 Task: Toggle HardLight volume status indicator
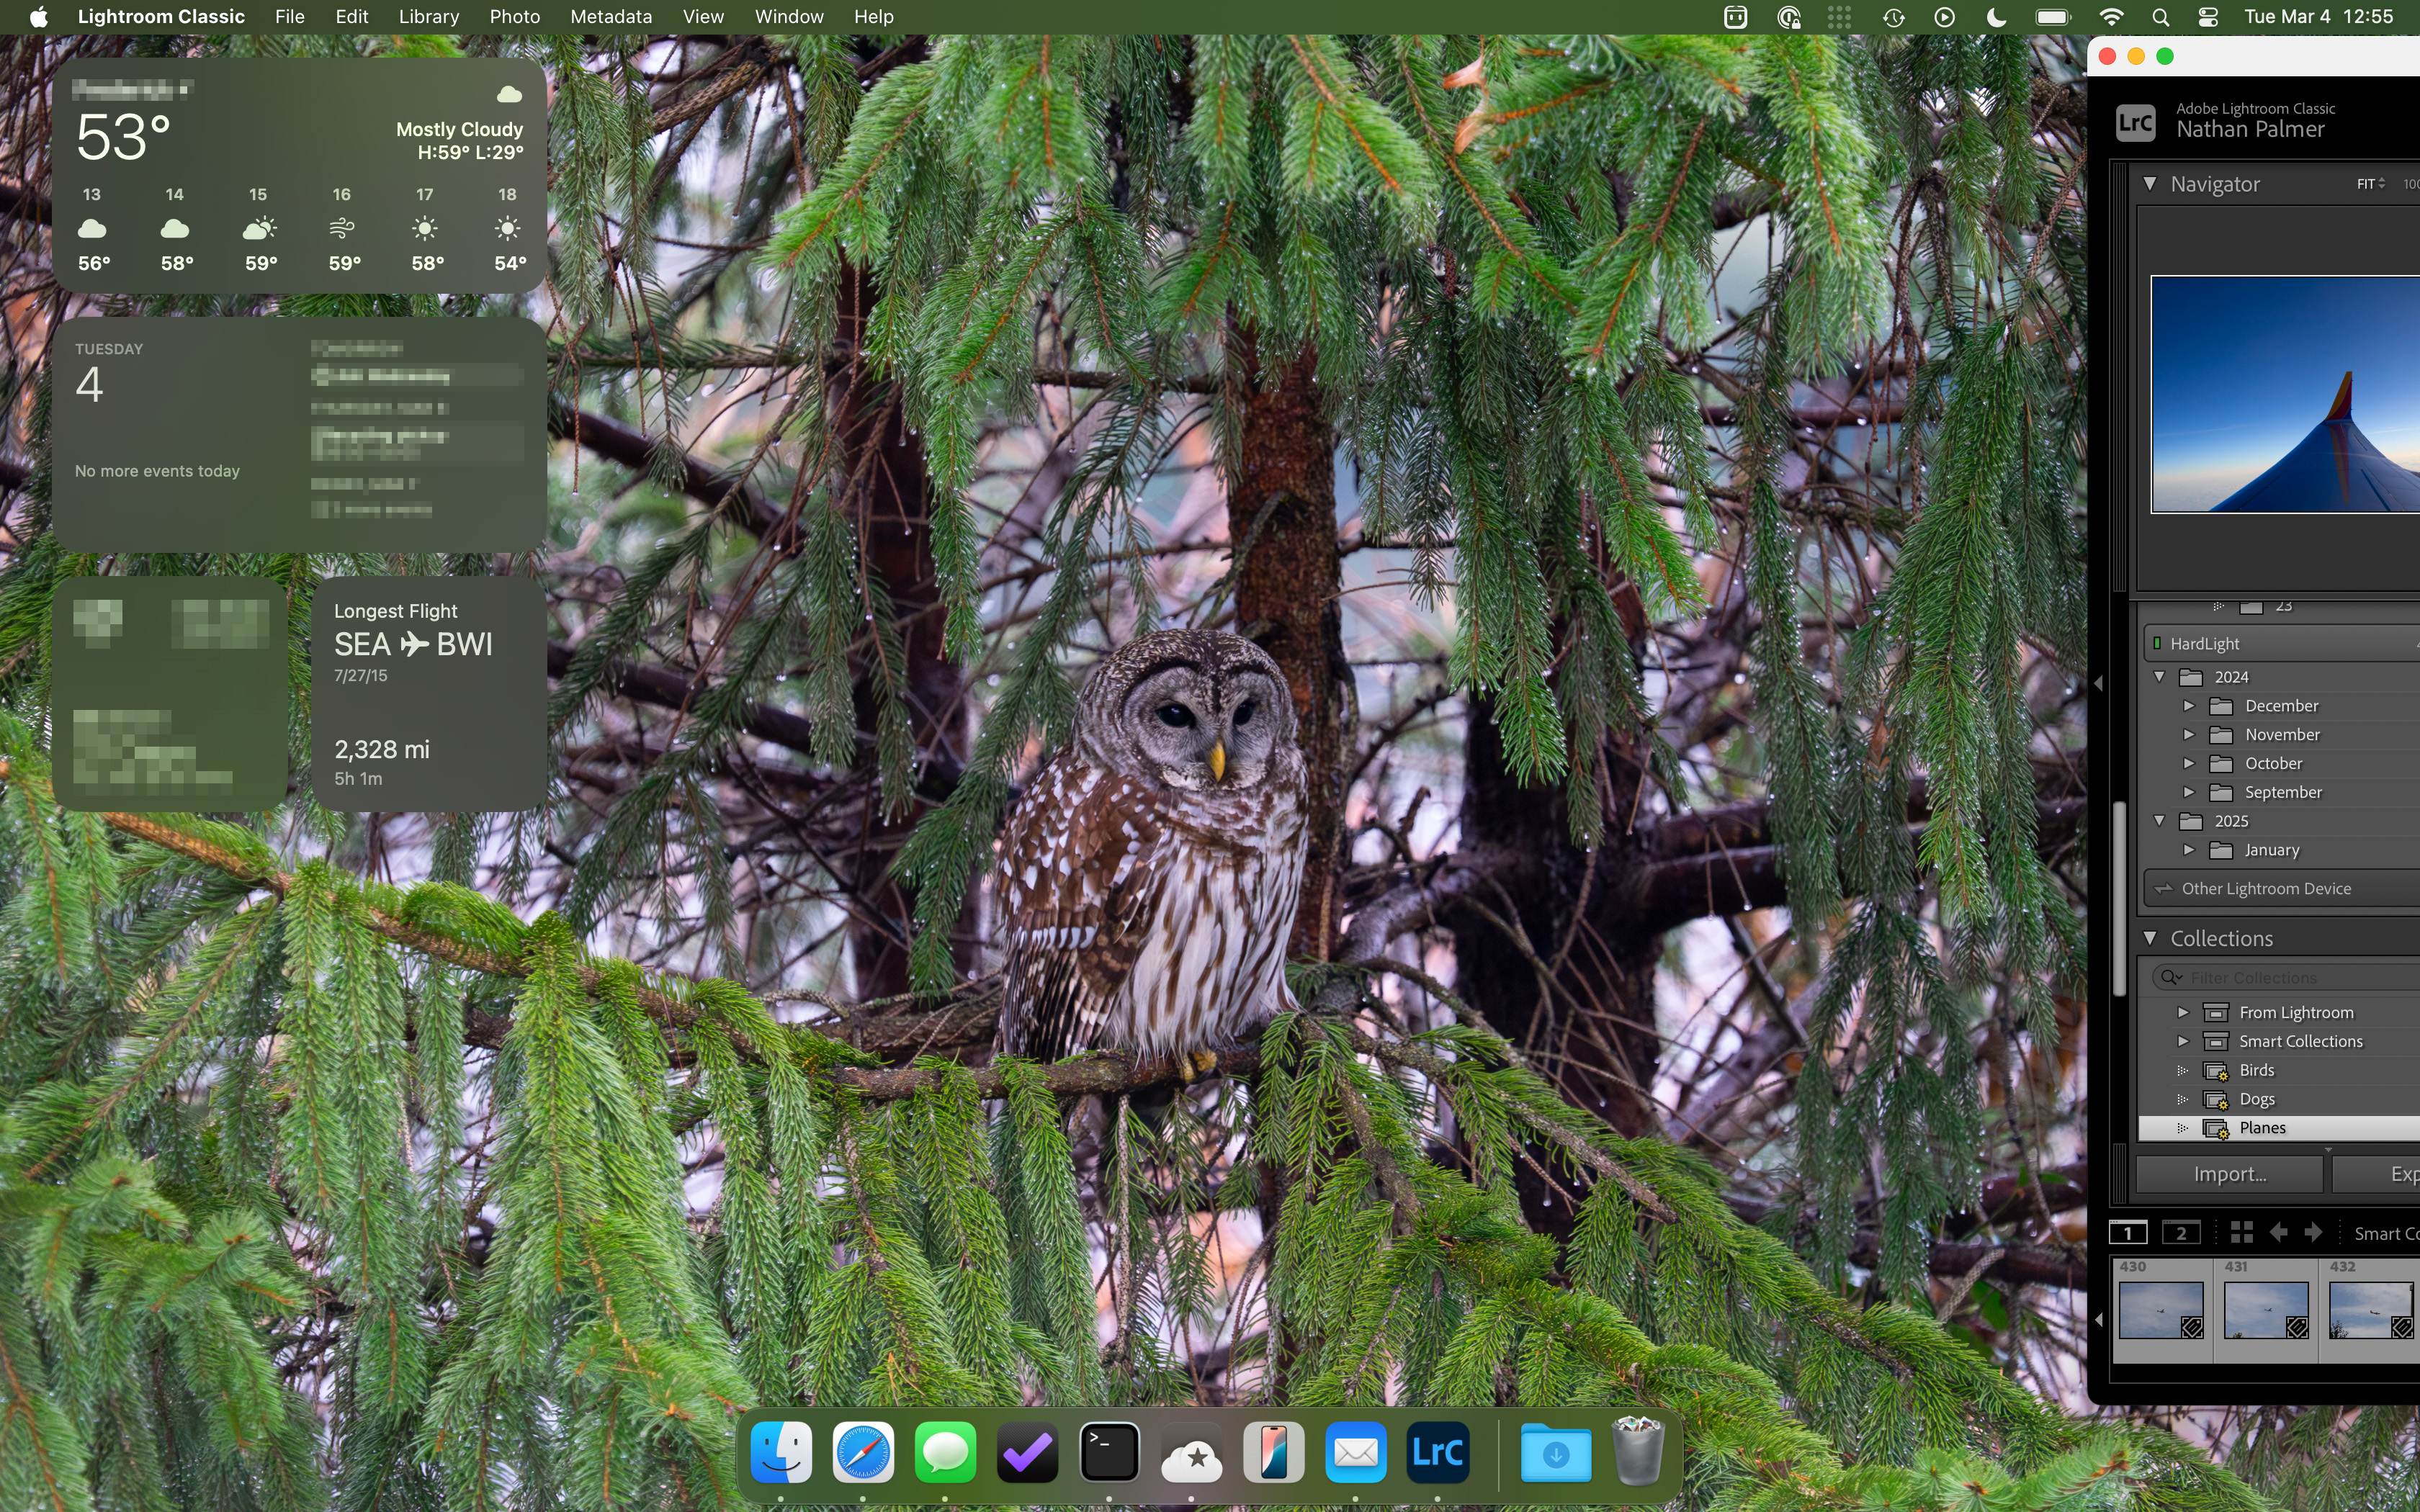[x=2157, y=643]
